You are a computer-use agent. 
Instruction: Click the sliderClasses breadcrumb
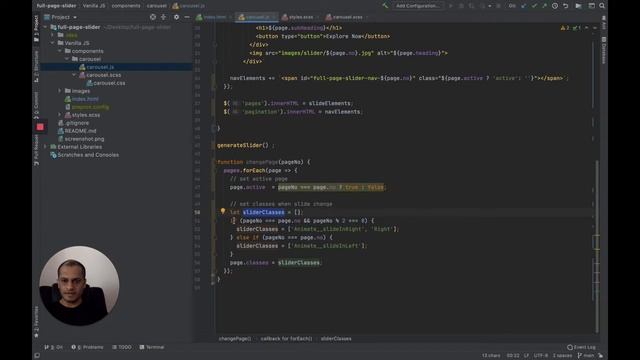pos(336,338)
